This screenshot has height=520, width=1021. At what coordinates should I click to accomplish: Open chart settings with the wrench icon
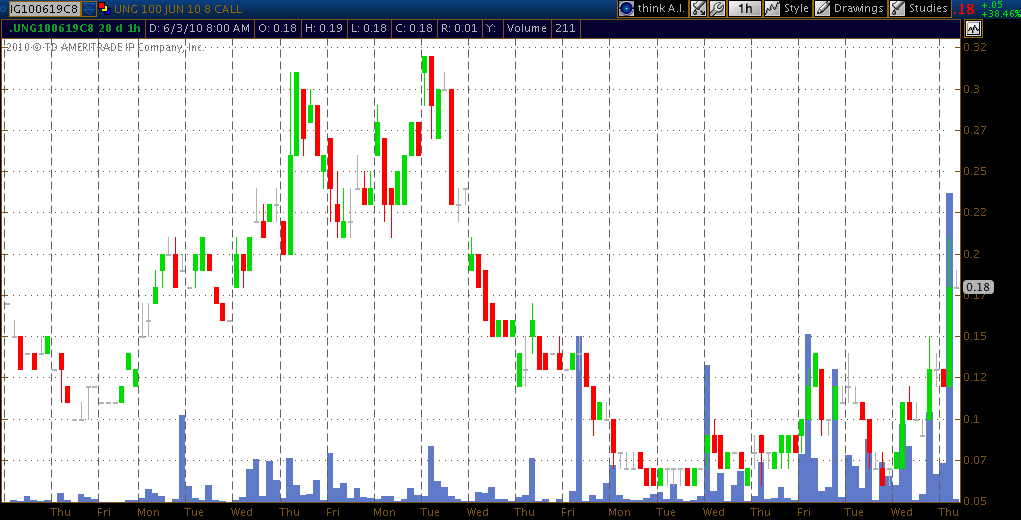pyautogui.click(x=716, y=8)
